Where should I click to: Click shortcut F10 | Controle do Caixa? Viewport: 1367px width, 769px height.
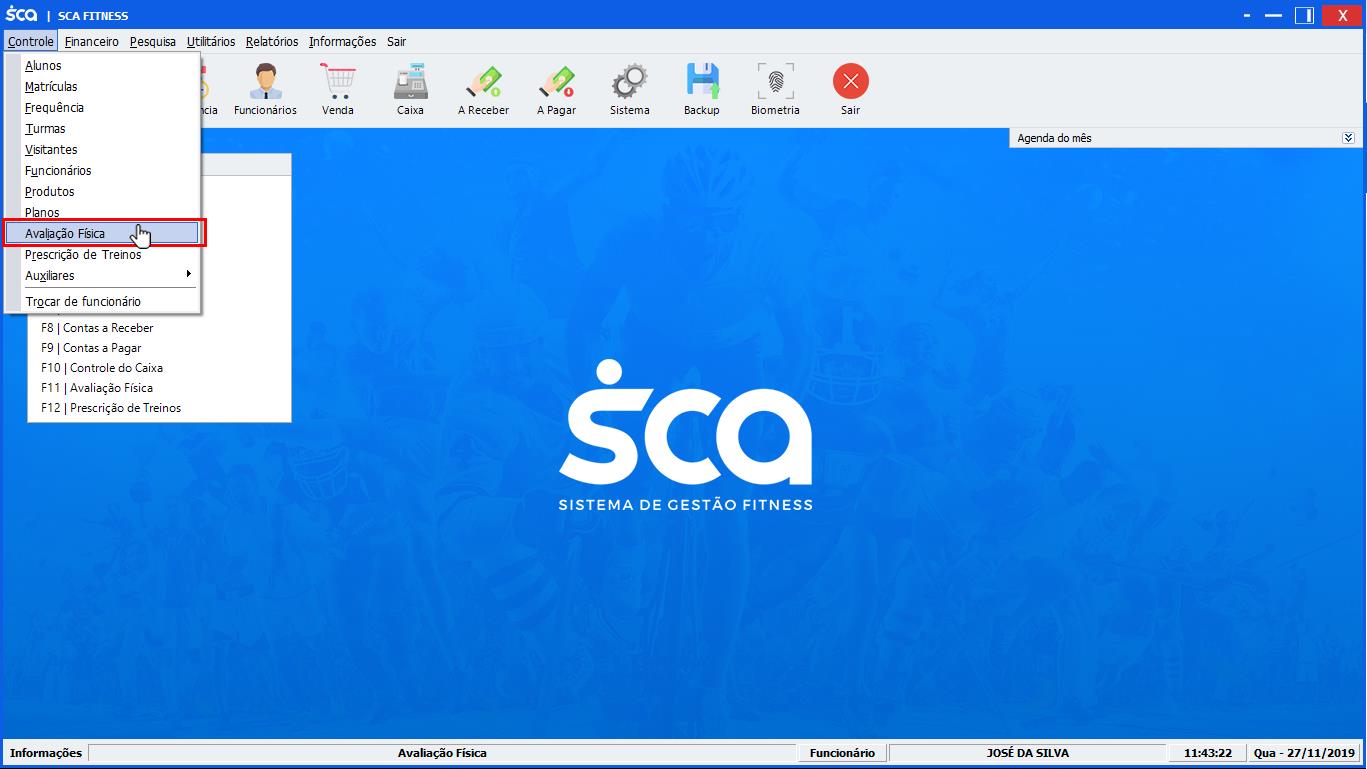(102, 367)
